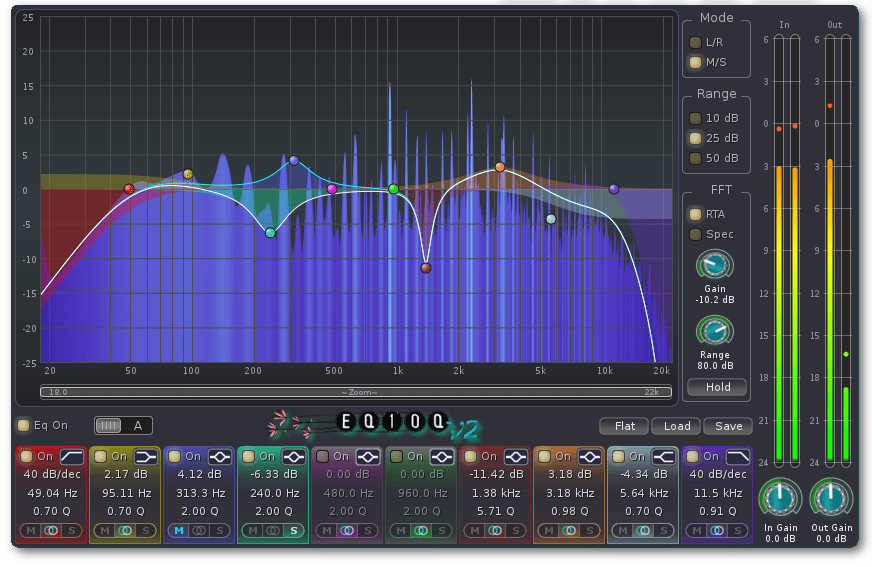This screenshot has width=872, height=567.
Task: Toggle the orange 3.18 kHz band On switch
Action: click(x=544, y=456)
